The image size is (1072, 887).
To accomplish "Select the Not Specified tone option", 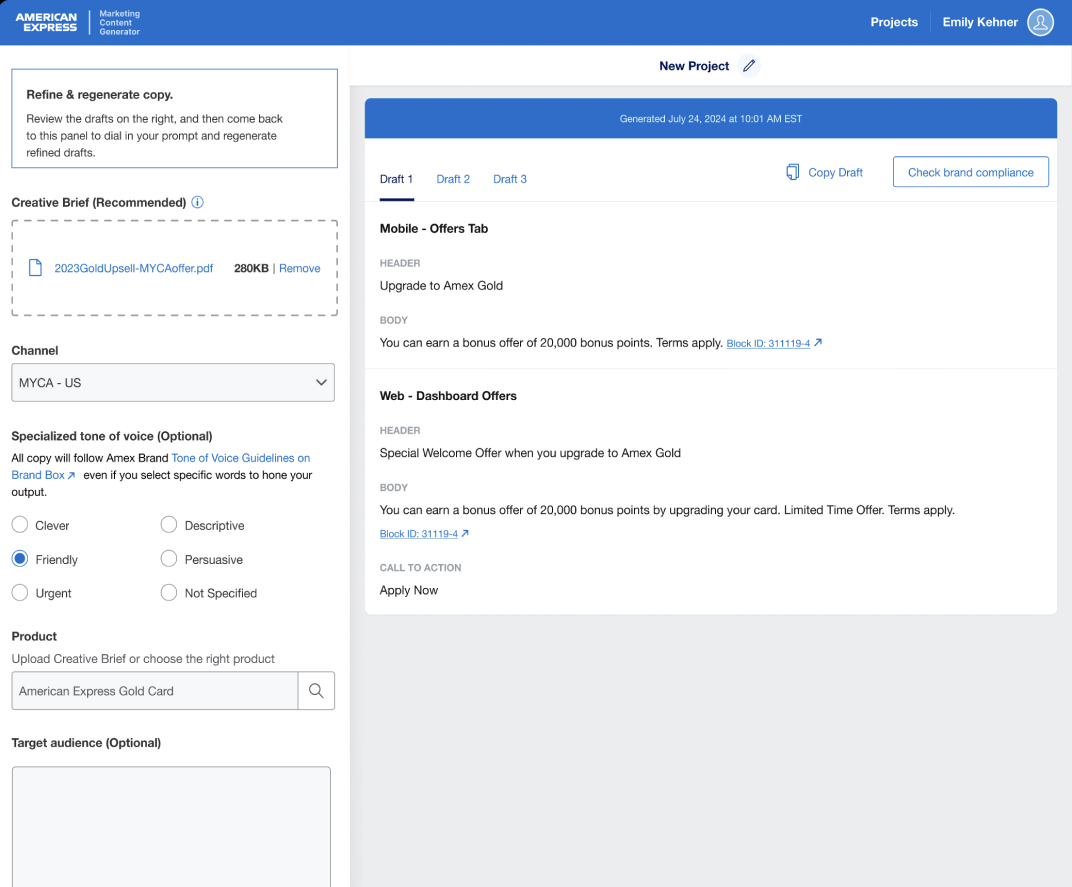I will [x=169, y=593].
